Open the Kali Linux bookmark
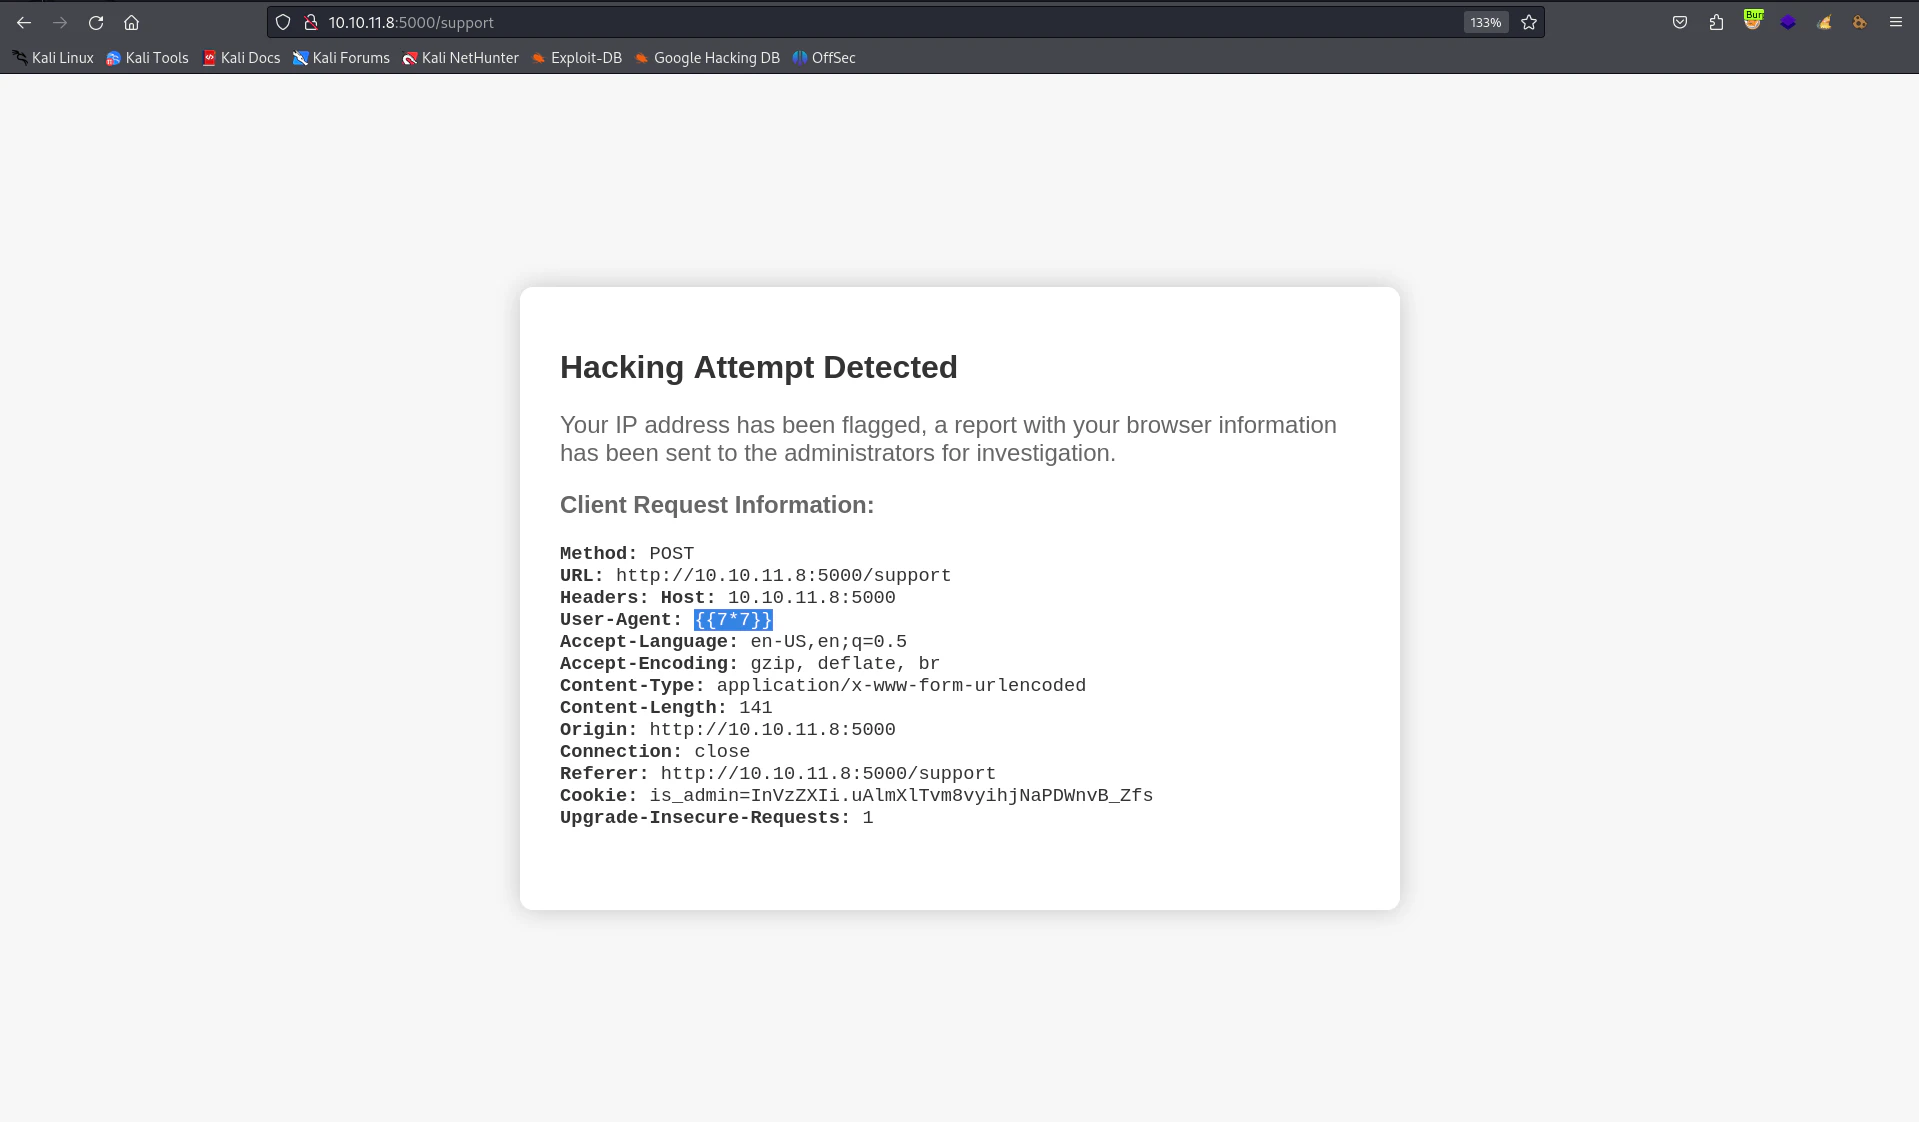 pos(53,58)
